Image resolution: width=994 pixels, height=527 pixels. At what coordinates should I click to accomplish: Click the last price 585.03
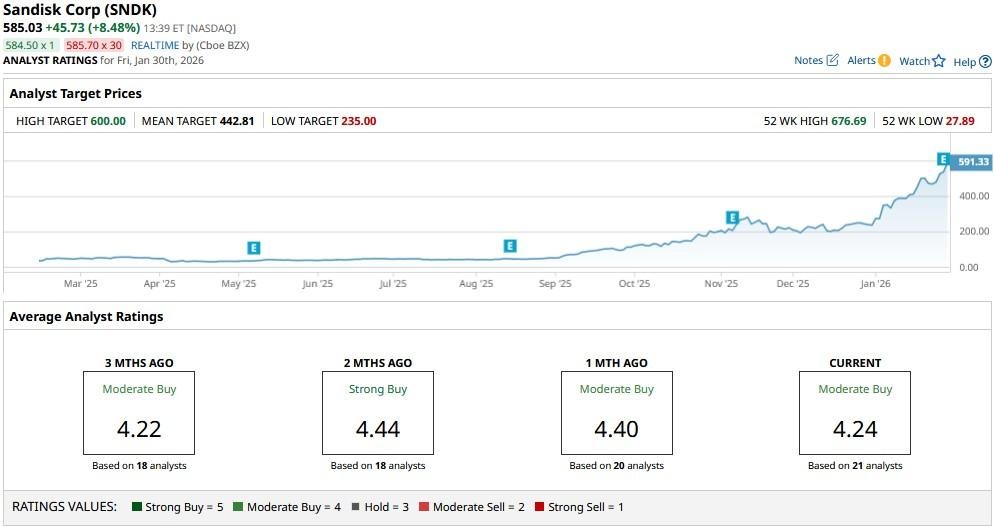click(23, 28)
